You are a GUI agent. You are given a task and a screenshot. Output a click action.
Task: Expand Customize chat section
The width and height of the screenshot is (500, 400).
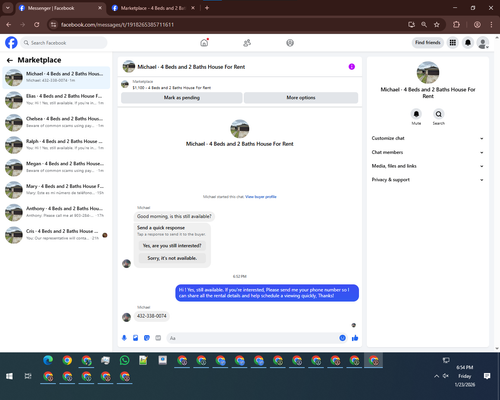(x=428, y=138)
